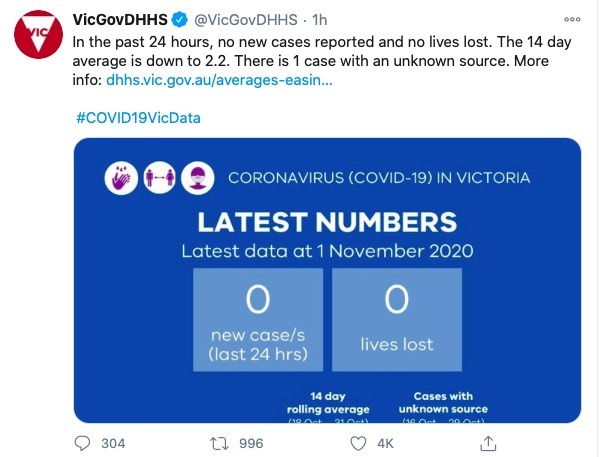
Task: Click the hand washing icon in the image
Action: pos(121,178)
